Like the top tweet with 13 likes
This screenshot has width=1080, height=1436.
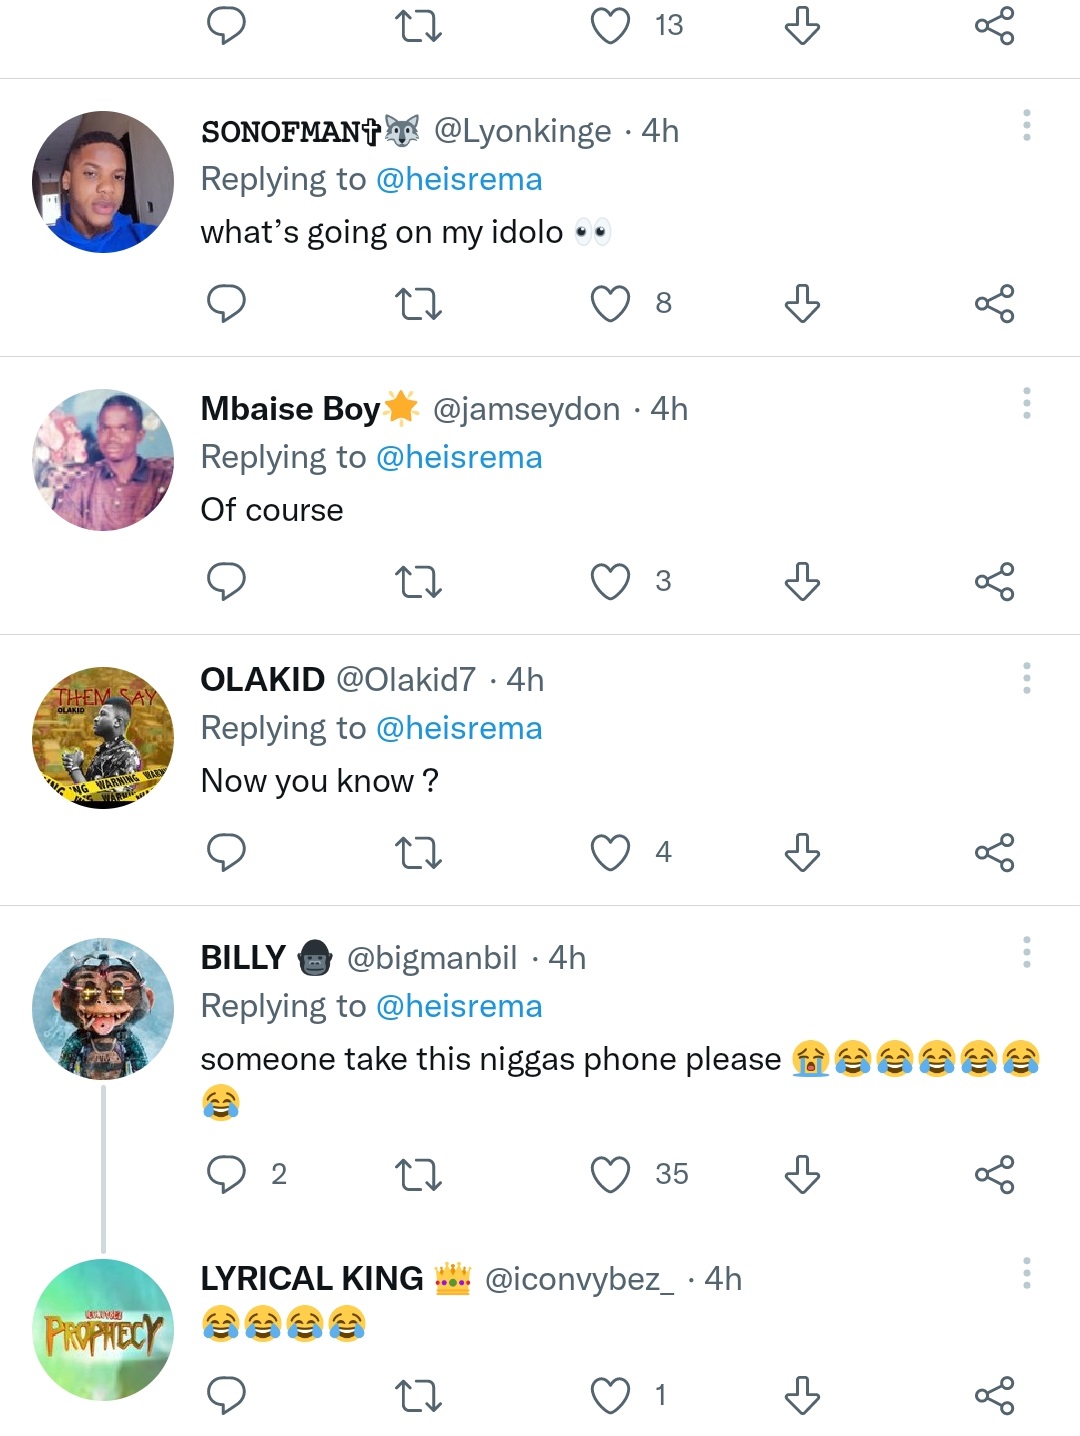(x=610, y=26)
